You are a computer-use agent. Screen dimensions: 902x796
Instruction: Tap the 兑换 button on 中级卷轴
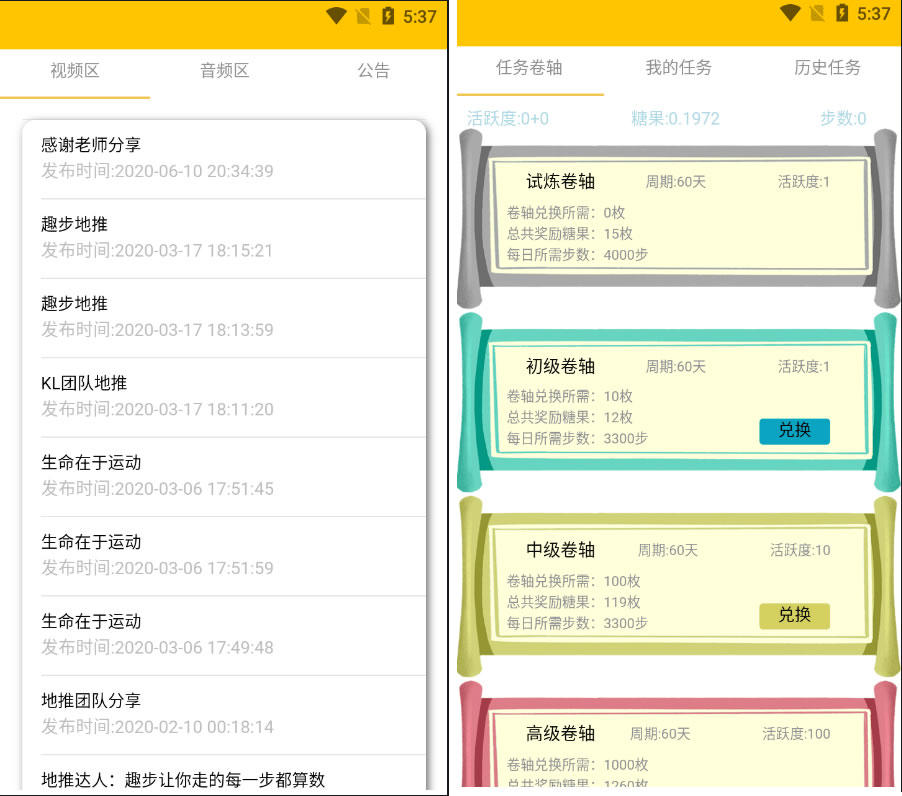coord(794,615)
